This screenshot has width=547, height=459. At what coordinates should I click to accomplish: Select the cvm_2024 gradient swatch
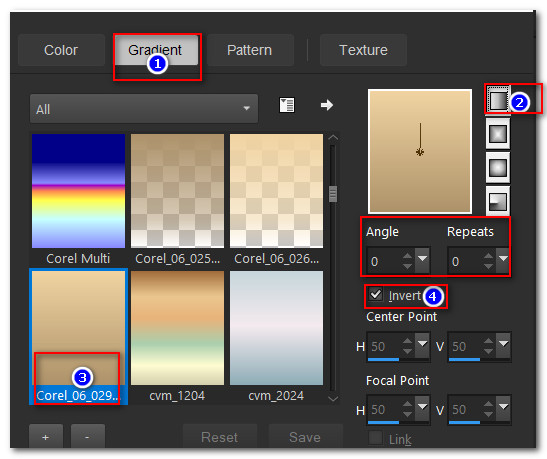click(x=276, y=328)
